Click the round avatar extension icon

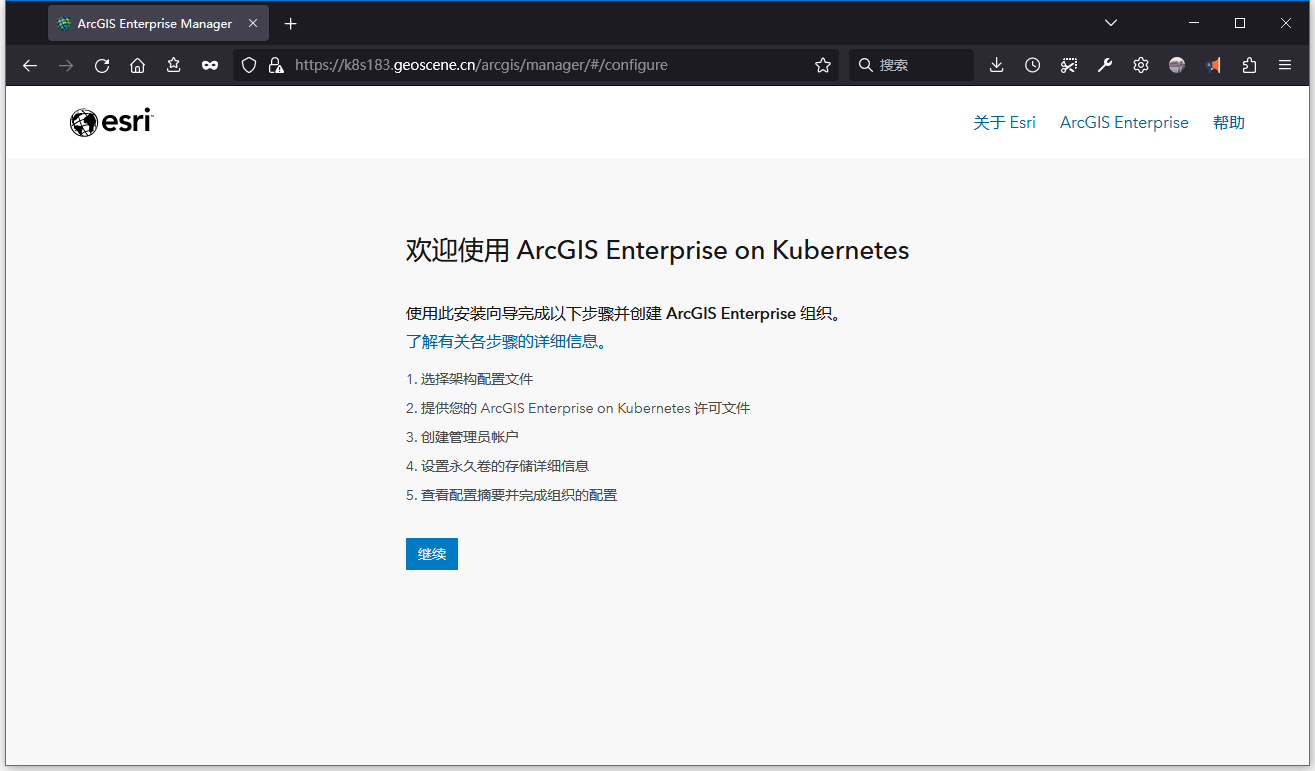click(1177, 65)
